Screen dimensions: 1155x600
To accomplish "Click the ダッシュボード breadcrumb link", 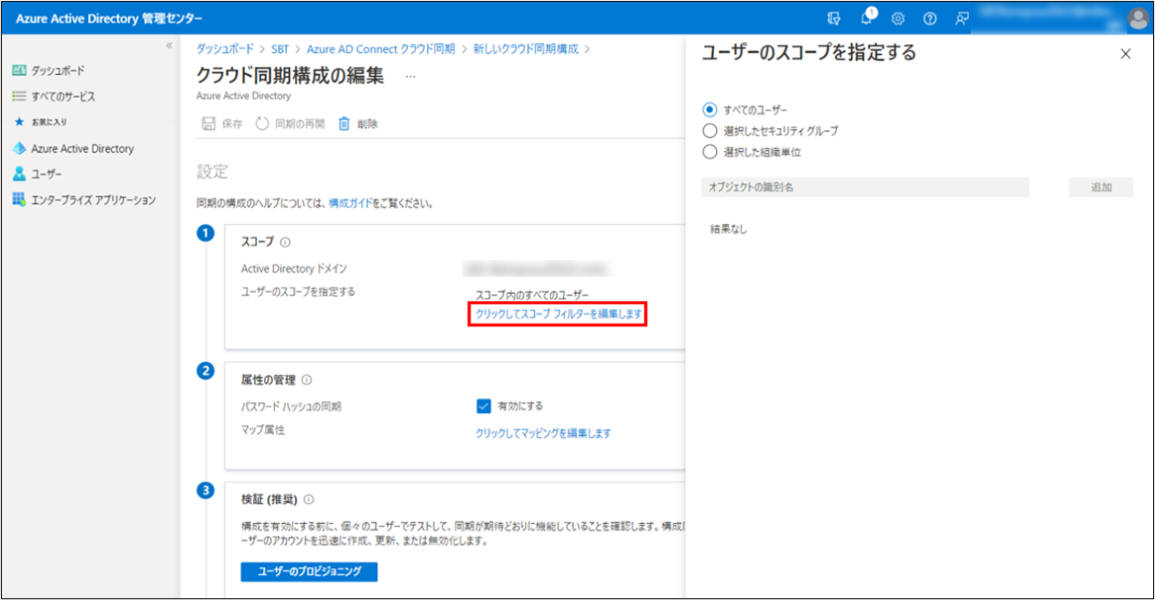I will click(225, 49).
